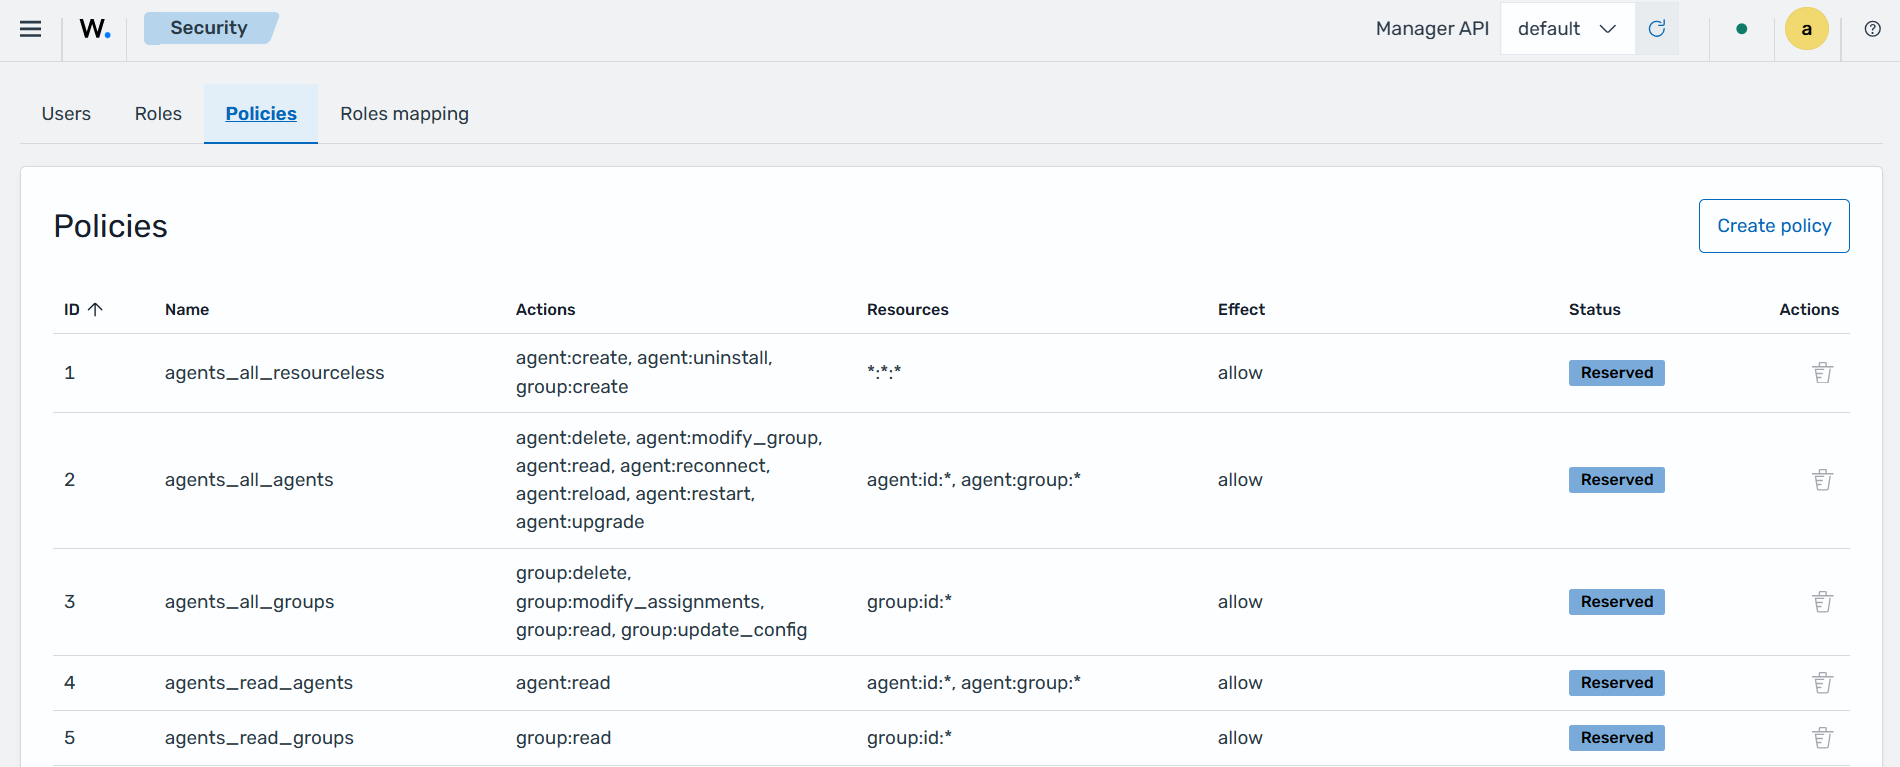Switch to the Users tab
The height and width of the screenshot is (767, 1900).
(x=66, y=114)
